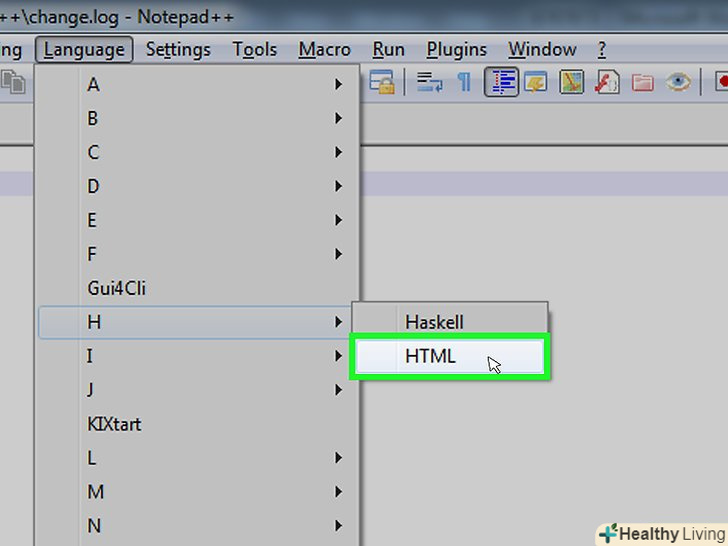Open the Settings menu
This screenshot has width=728, height=546.
(x=178, y=50)
